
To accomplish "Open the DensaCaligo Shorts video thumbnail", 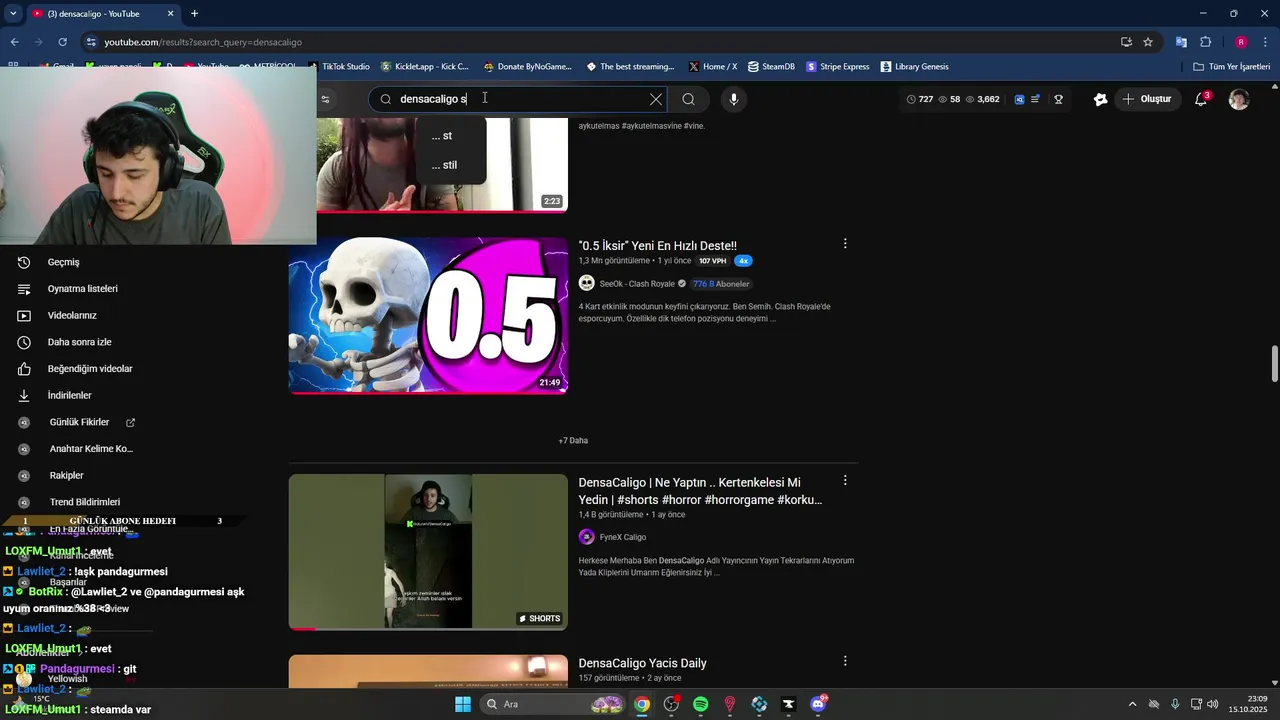I will click(428, 552).
